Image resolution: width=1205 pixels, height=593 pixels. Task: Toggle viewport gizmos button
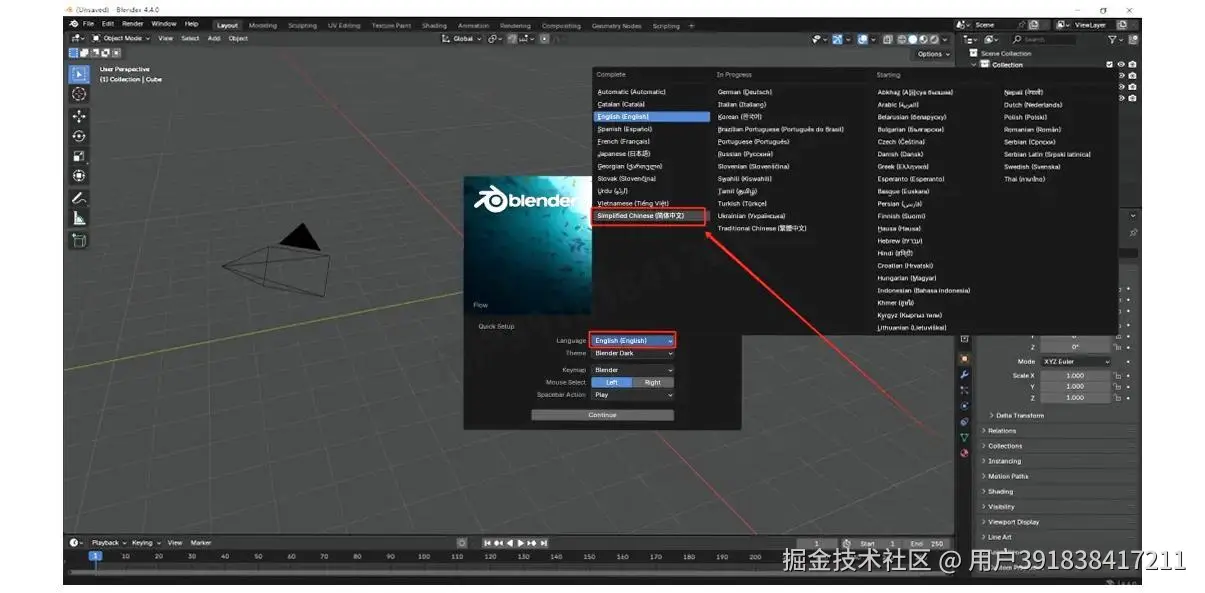pyautogui.click(x=837, y=39)
